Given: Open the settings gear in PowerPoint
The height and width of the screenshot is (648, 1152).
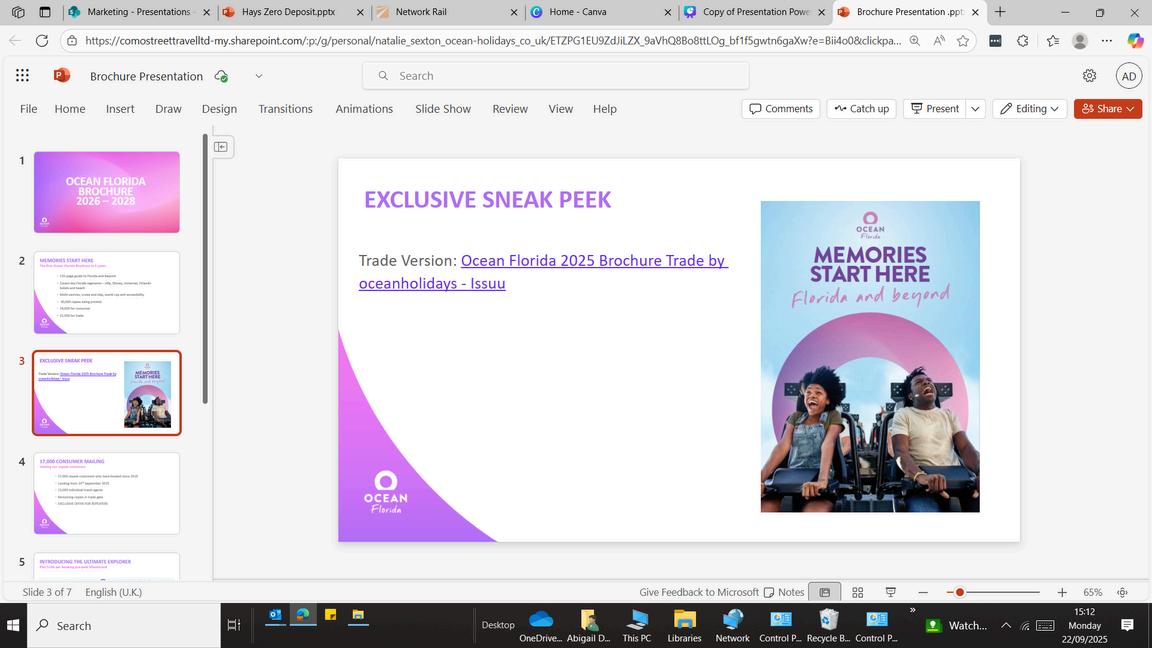Looking at the screenshot, I should pyautogui.click(x=1090, y=76).
